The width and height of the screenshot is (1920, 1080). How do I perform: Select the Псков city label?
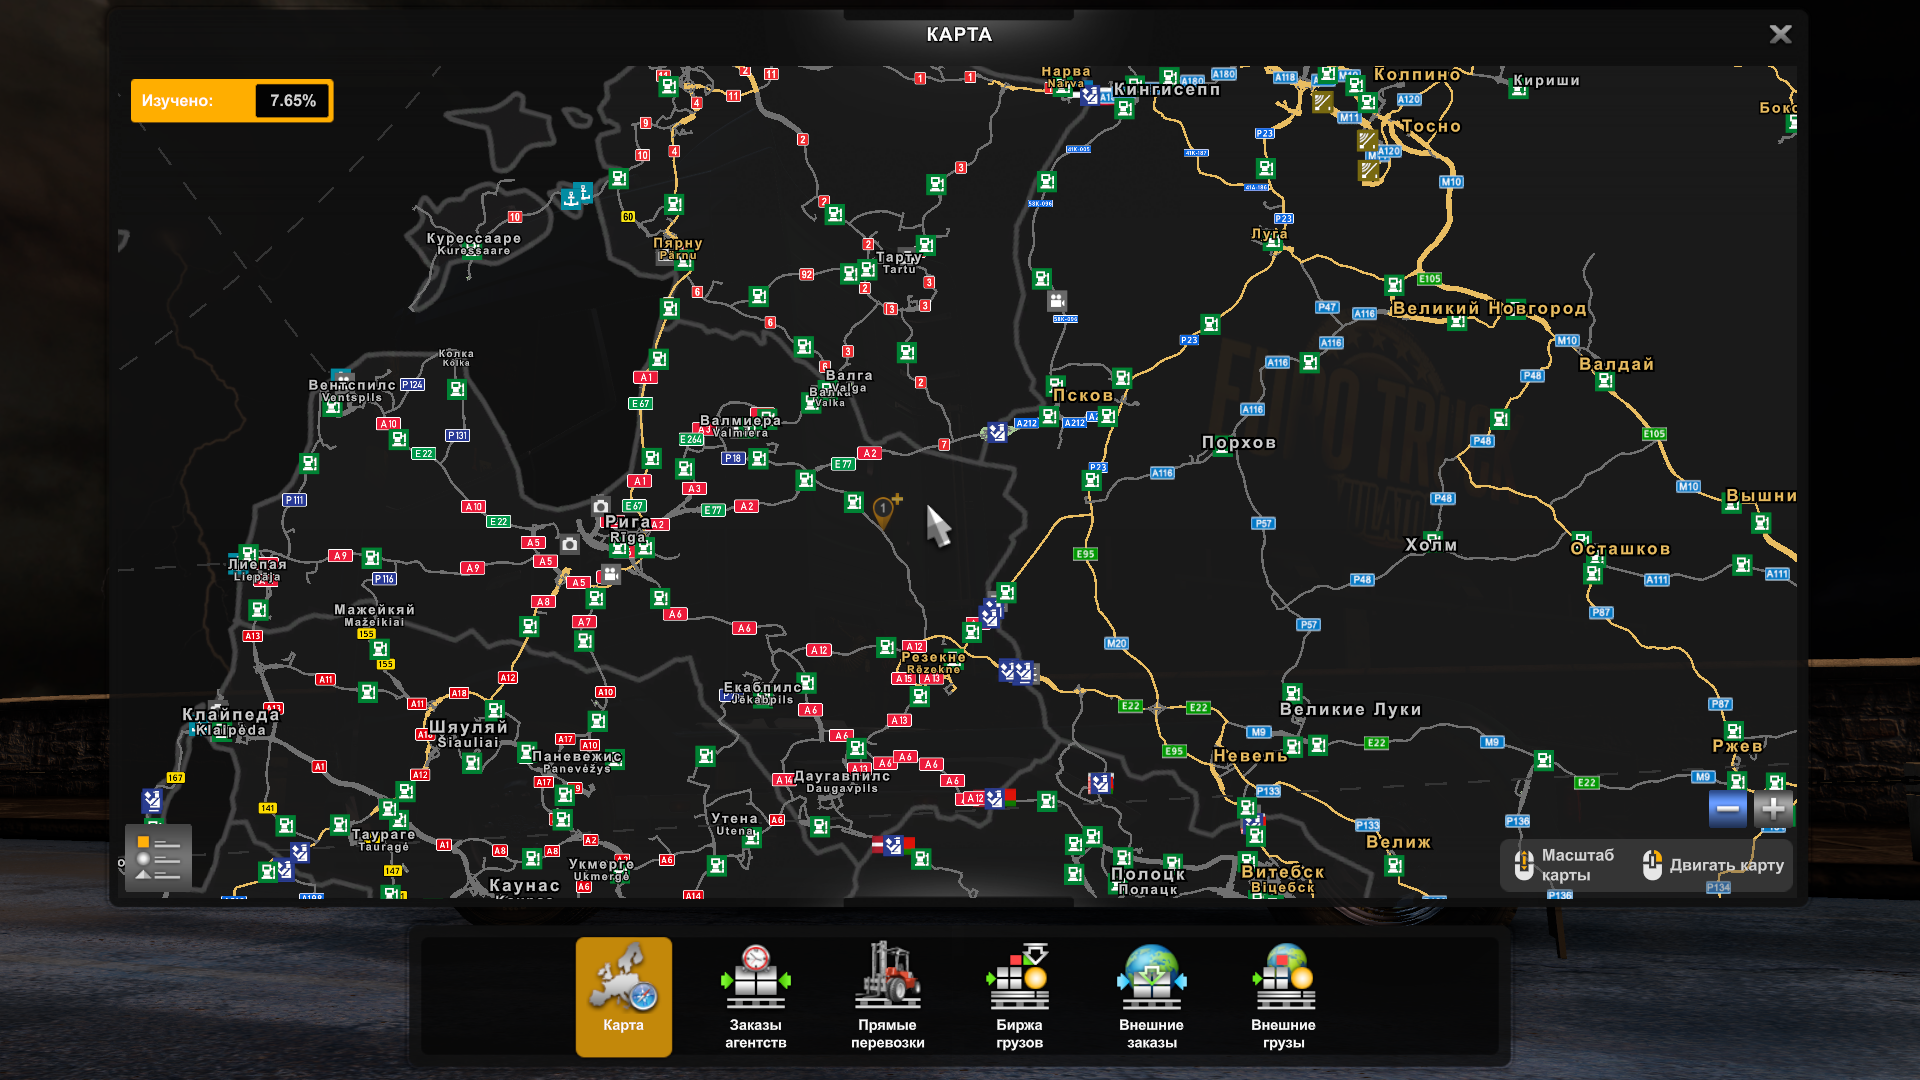click(1083, 395)
